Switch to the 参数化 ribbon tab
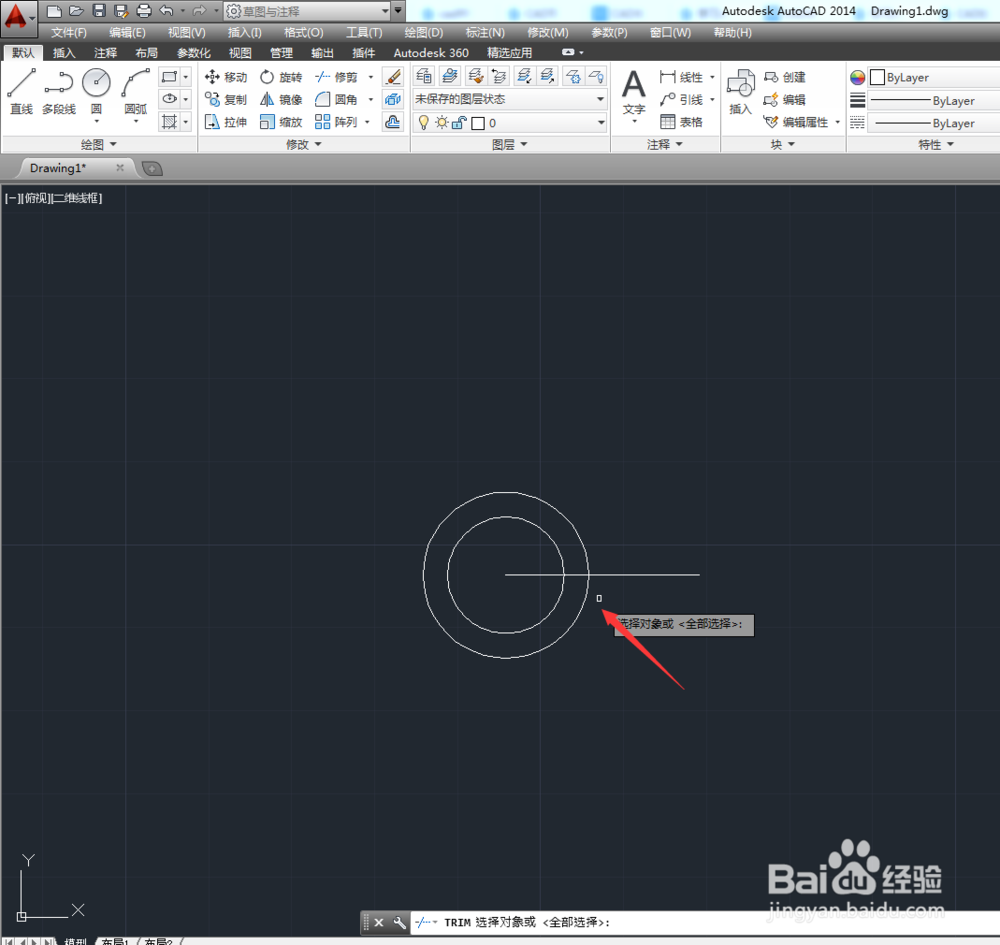The height and width of the screenshot is (945, 1000). pyautogui.click(x=193, y=53)
